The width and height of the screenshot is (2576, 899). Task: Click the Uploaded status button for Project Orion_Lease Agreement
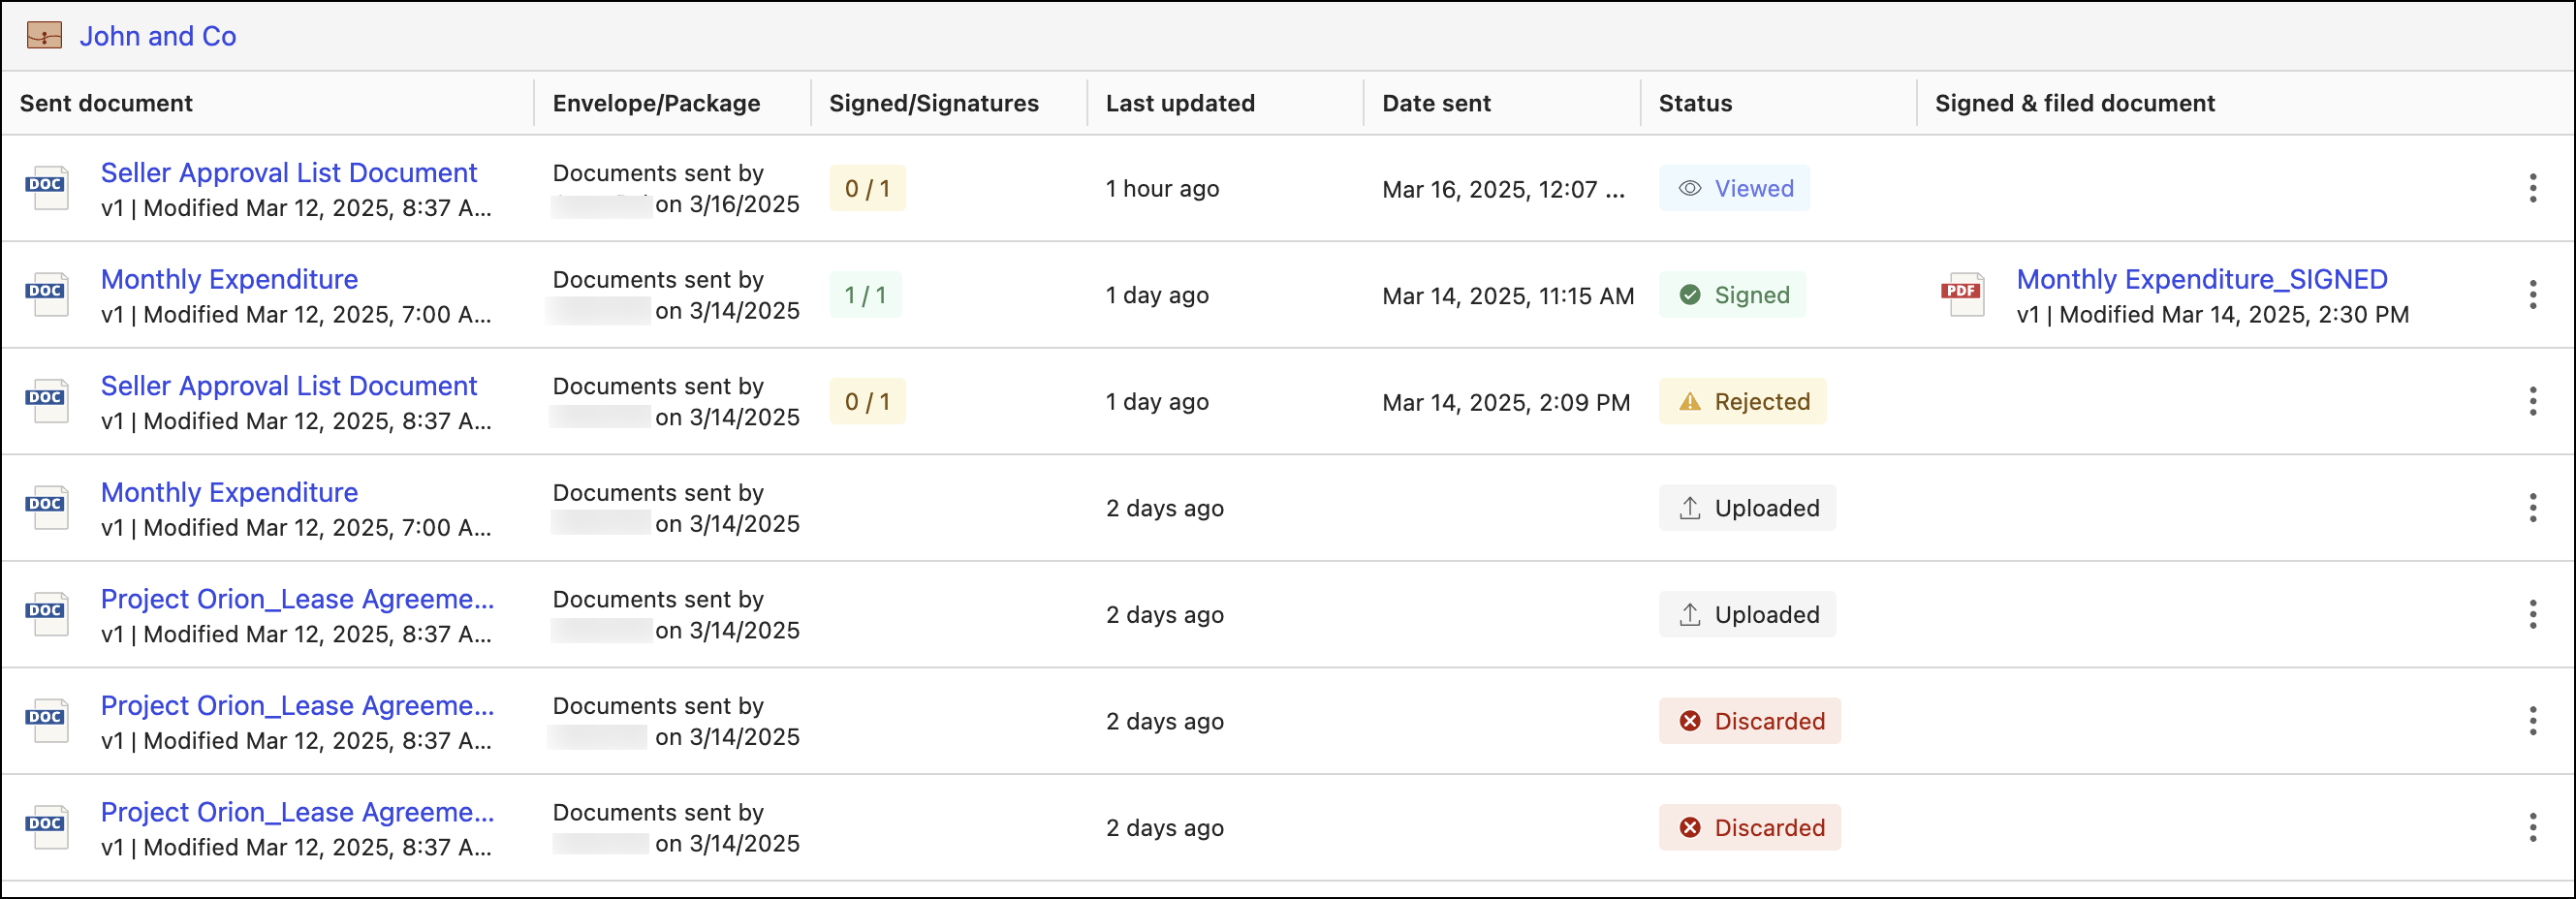(x=1747, y=614)
